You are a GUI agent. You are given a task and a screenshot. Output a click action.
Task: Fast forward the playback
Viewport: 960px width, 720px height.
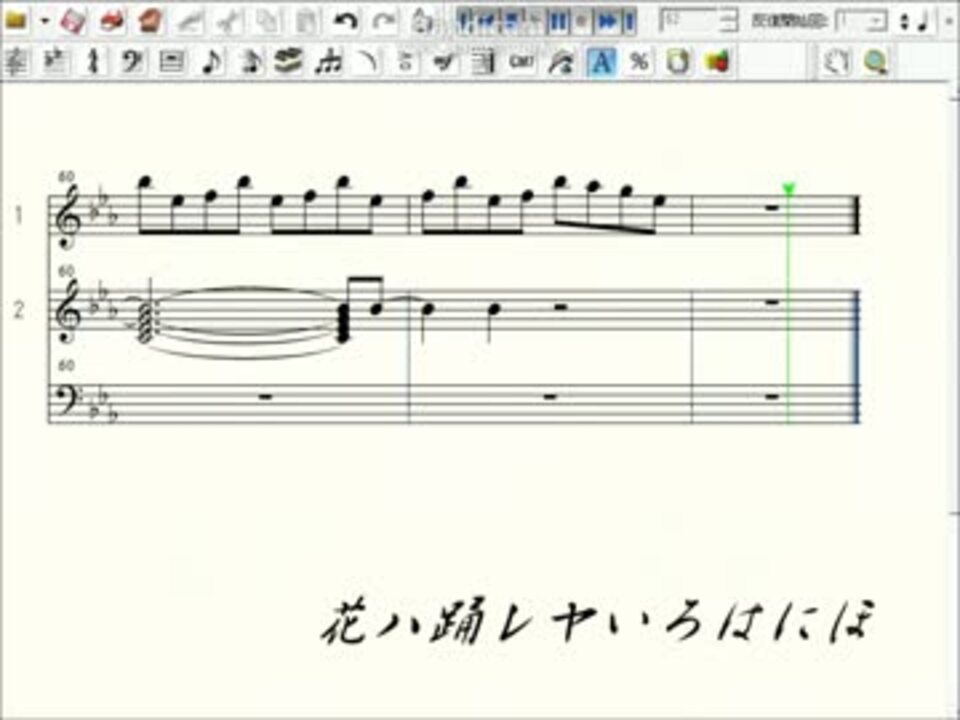[607, 22]
